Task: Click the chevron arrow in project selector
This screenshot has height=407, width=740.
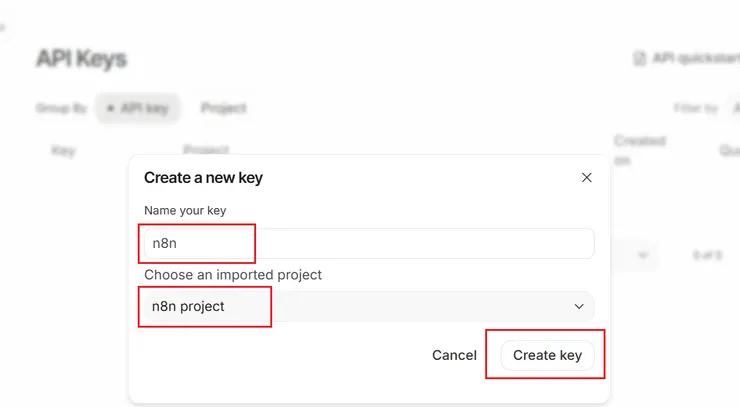Action: (579, 306)
